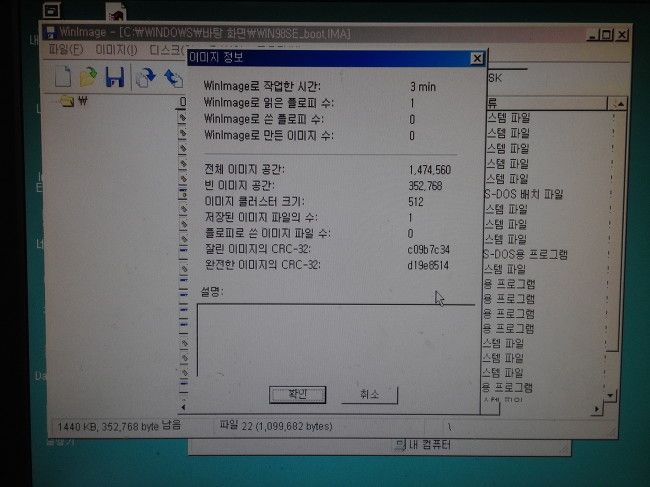The height and width of the screenshot is (487, 650).
Task: Click the 1,474,560 total image space value
Action: (430, 170)
